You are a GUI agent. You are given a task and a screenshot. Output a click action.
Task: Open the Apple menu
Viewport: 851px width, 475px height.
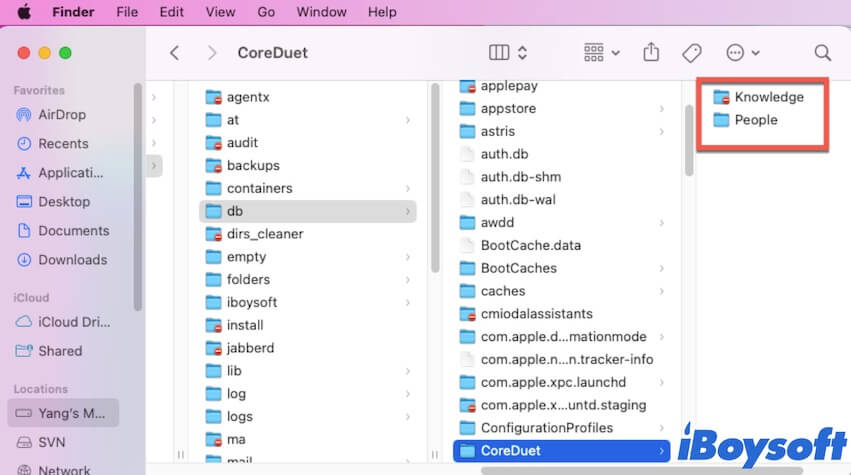click(24, 11)
